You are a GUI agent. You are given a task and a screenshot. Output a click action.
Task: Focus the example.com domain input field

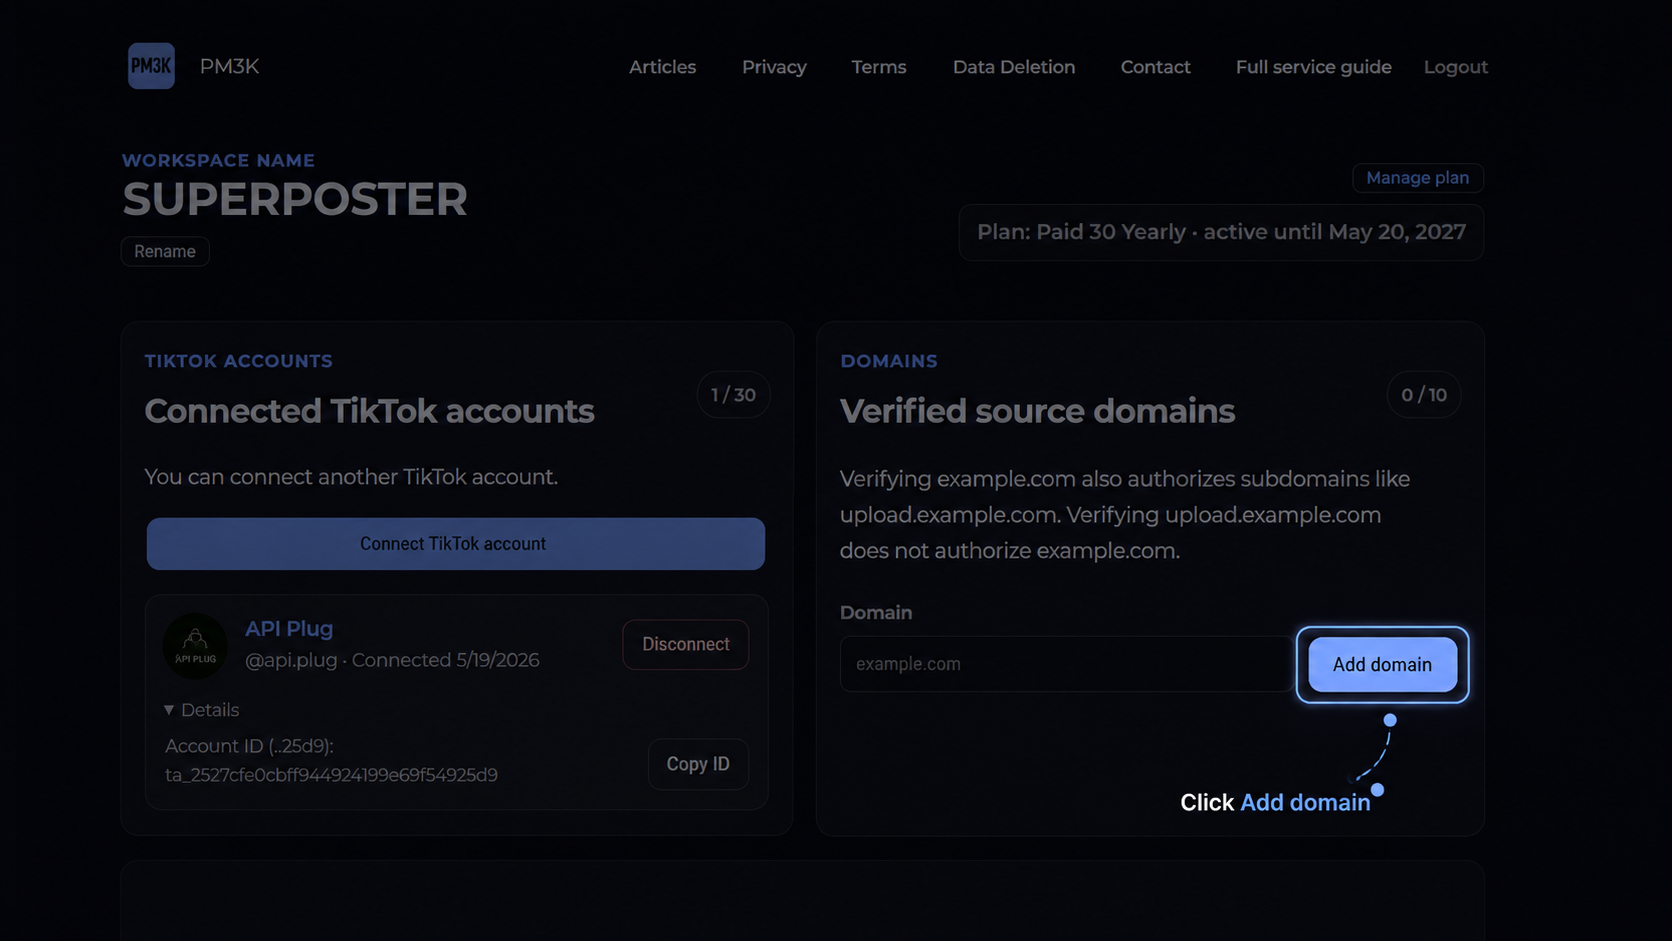(x=1066, y=664)
